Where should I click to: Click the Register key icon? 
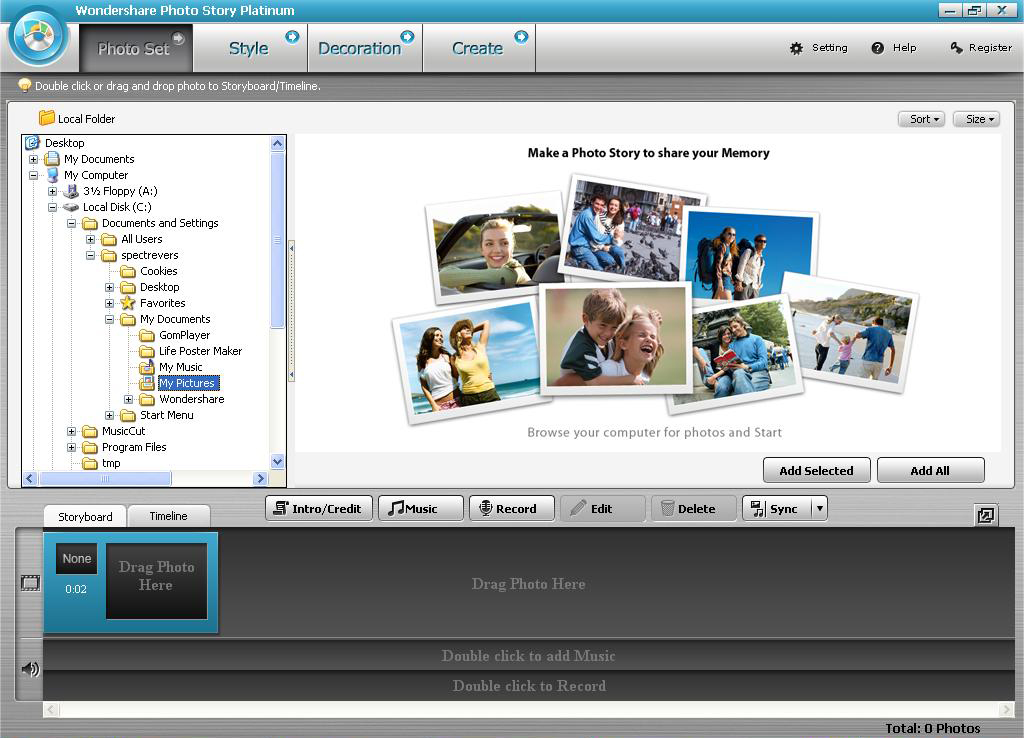[957, 47]
